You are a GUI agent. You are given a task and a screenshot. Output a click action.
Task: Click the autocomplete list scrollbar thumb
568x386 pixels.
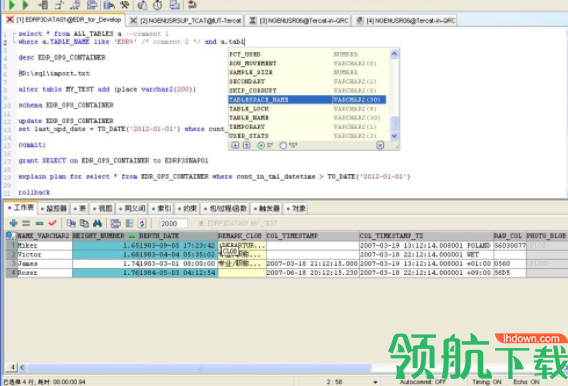point(394,123)
